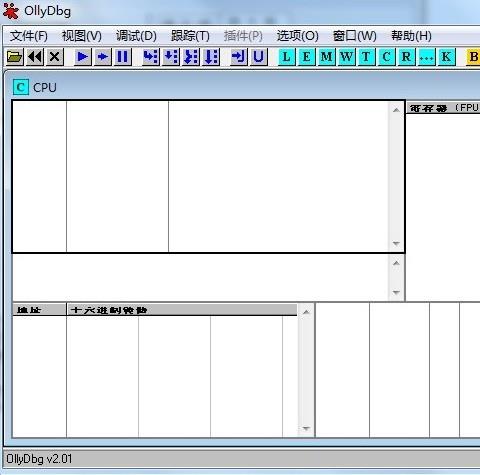The image size is (480, 475).
Task: Open Windows list via W button
Action: pos(346,57)
